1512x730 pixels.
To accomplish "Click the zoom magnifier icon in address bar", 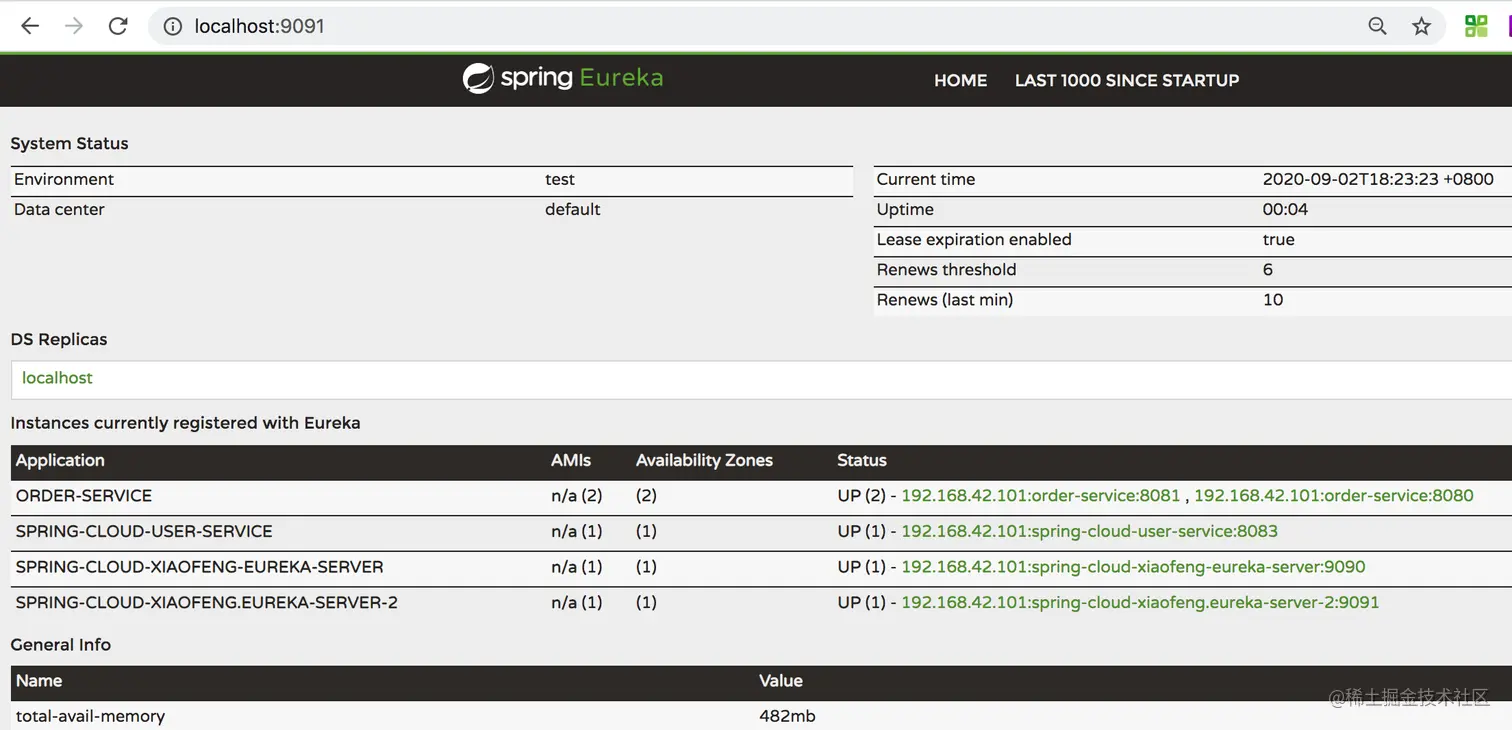I will click(1377, 27).
